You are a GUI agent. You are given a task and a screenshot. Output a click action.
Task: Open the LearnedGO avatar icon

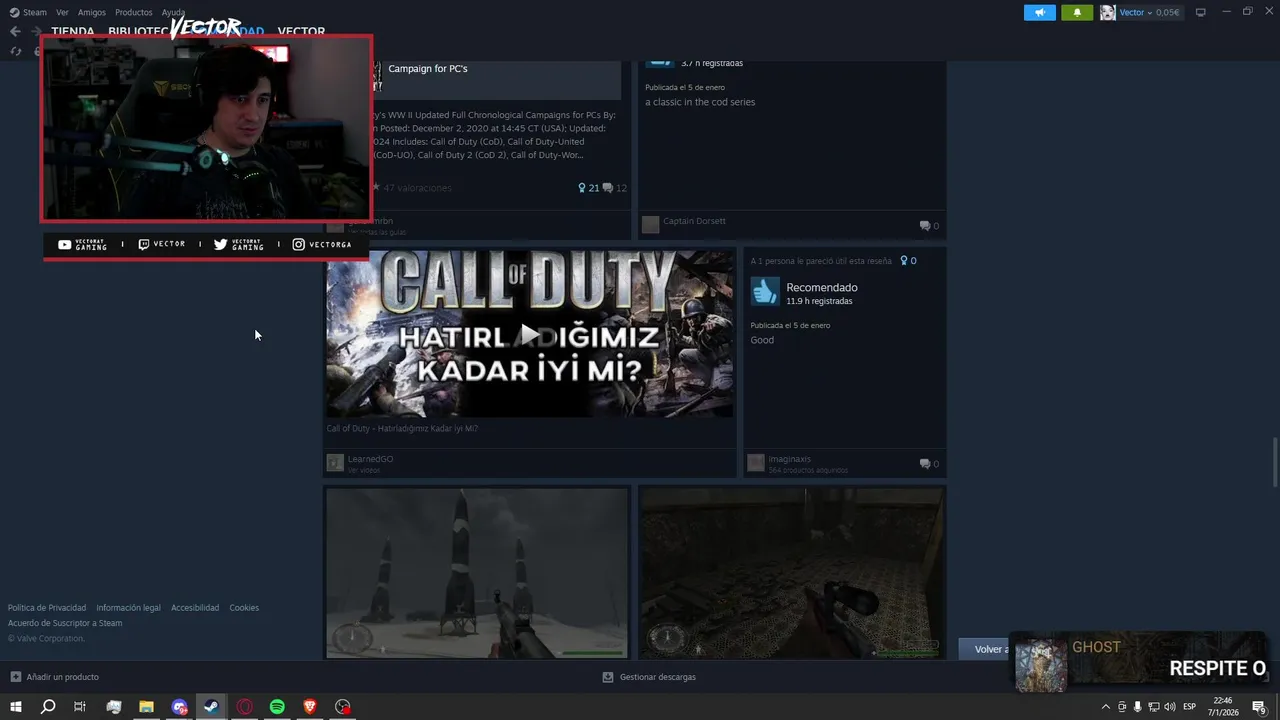(x=335, y=463)
